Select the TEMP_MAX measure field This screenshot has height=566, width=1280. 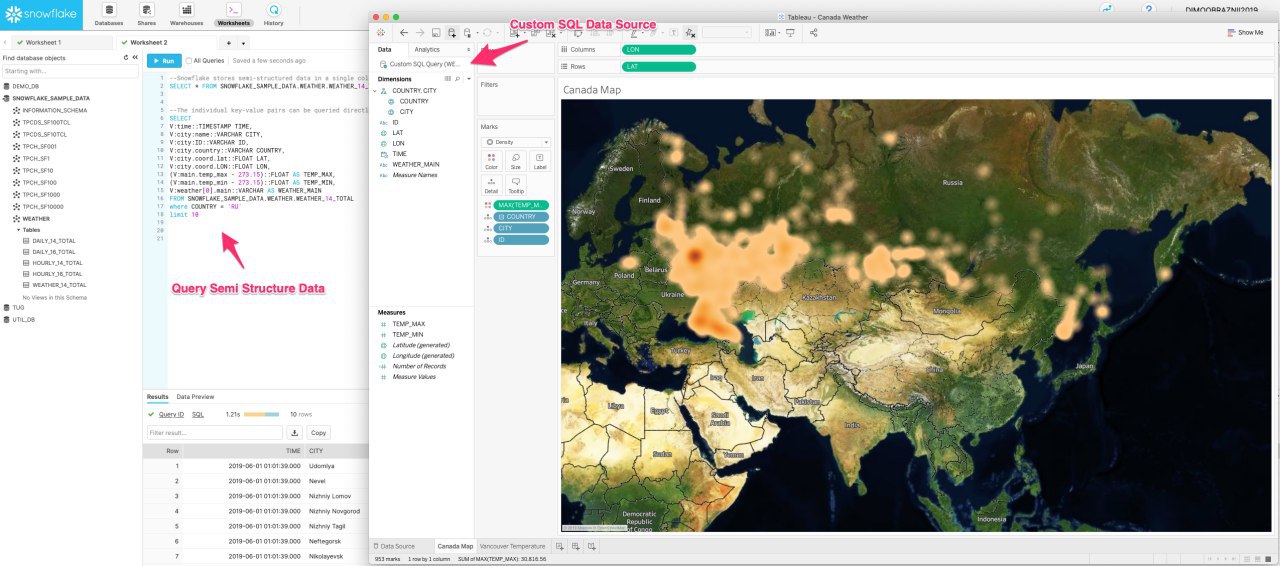[408, 324]
